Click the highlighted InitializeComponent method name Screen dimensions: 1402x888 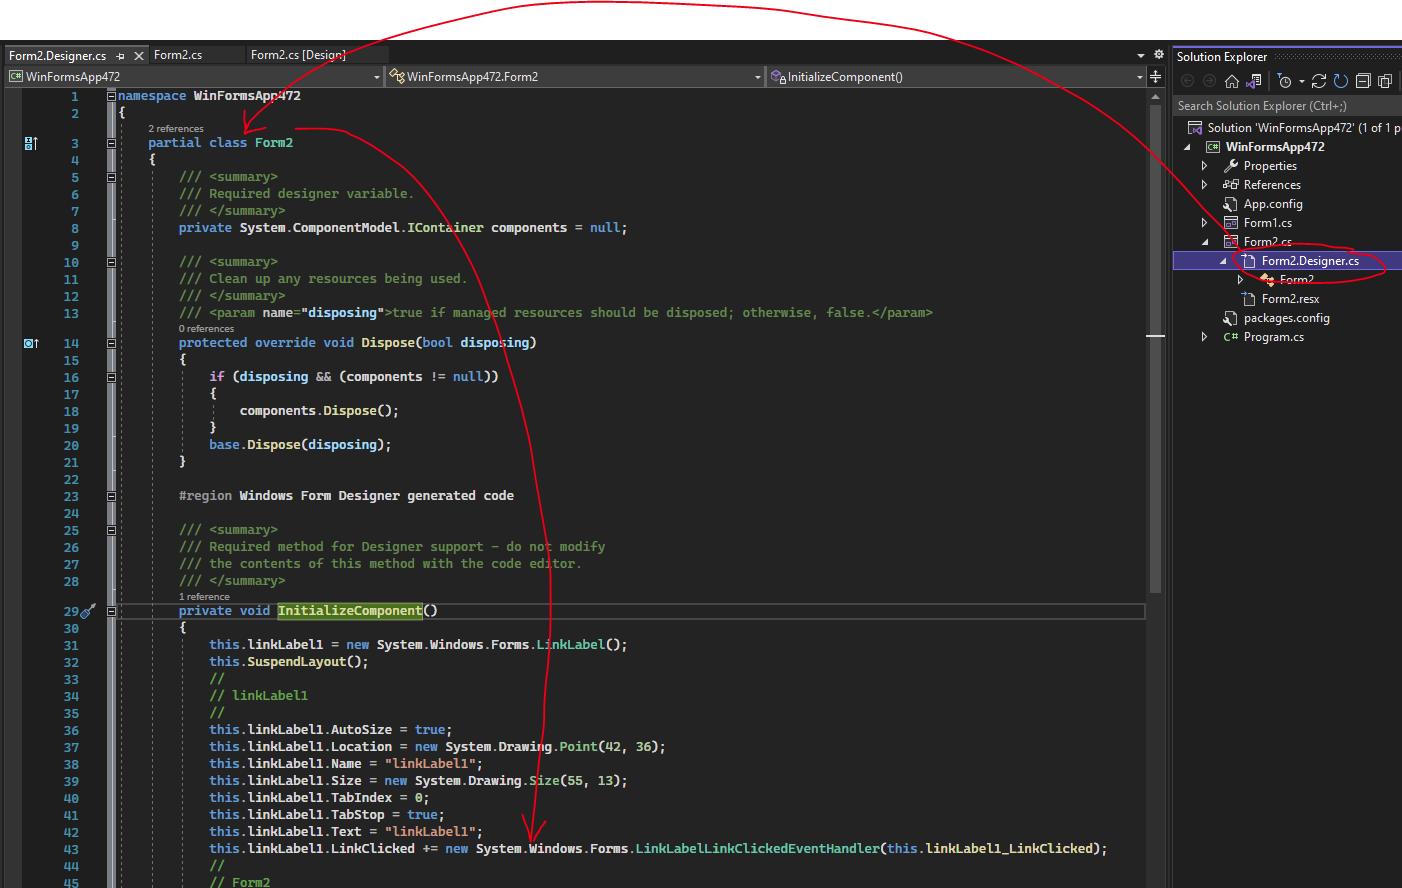pos(350,611)
